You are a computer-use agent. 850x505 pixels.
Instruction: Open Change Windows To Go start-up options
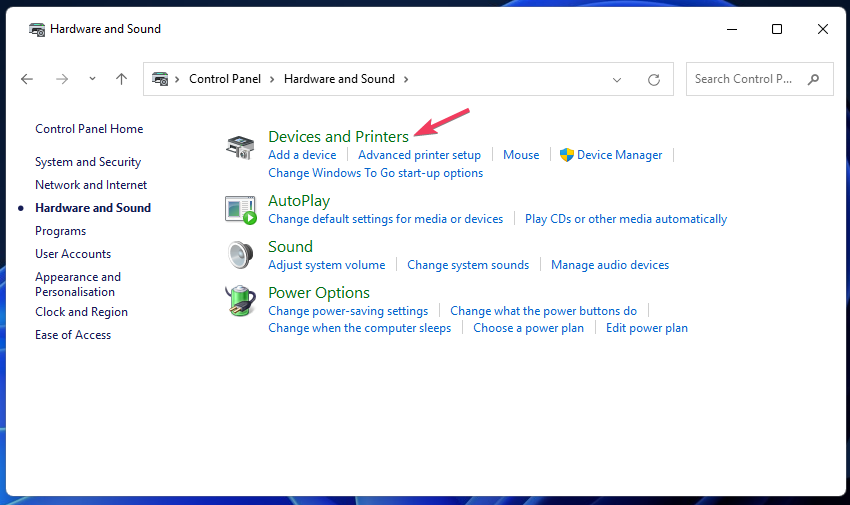click(x=376, y=173)
